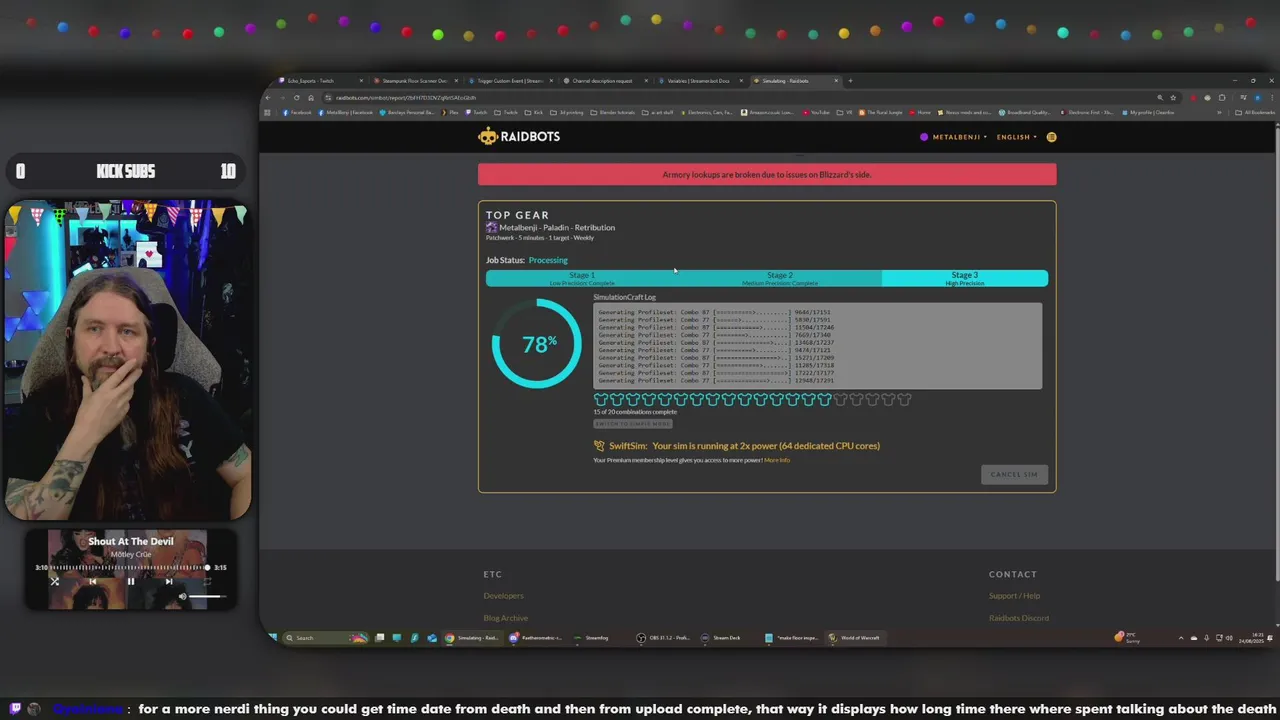Click the 78% circular progress indicator
Viewport: 1280px width, 720px height.
pyautogui.click(x=537, y=344)
